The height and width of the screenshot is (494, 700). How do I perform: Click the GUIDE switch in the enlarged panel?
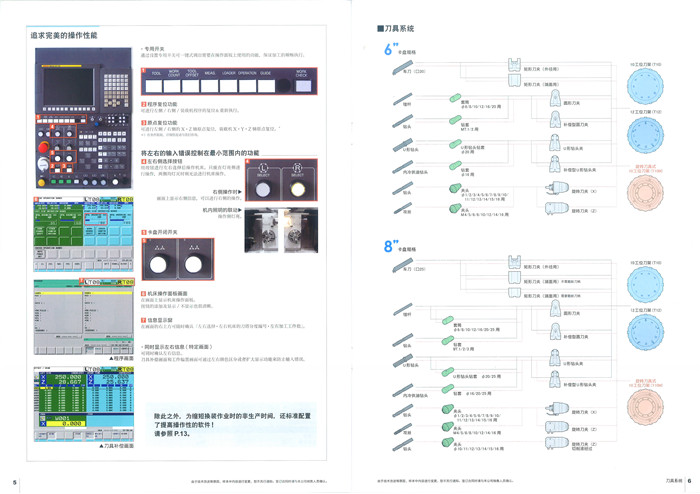tap(266, 86)
